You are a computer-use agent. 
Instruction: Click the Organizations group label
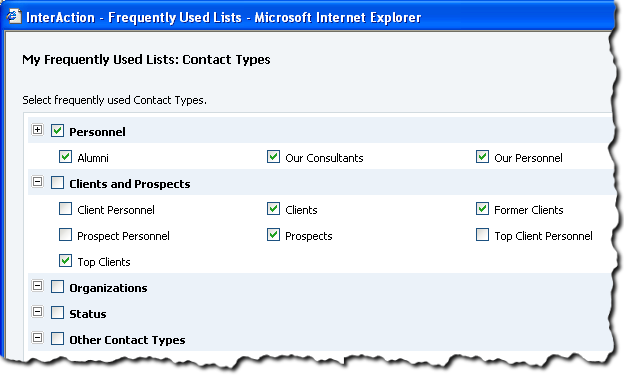pos(108,288)
